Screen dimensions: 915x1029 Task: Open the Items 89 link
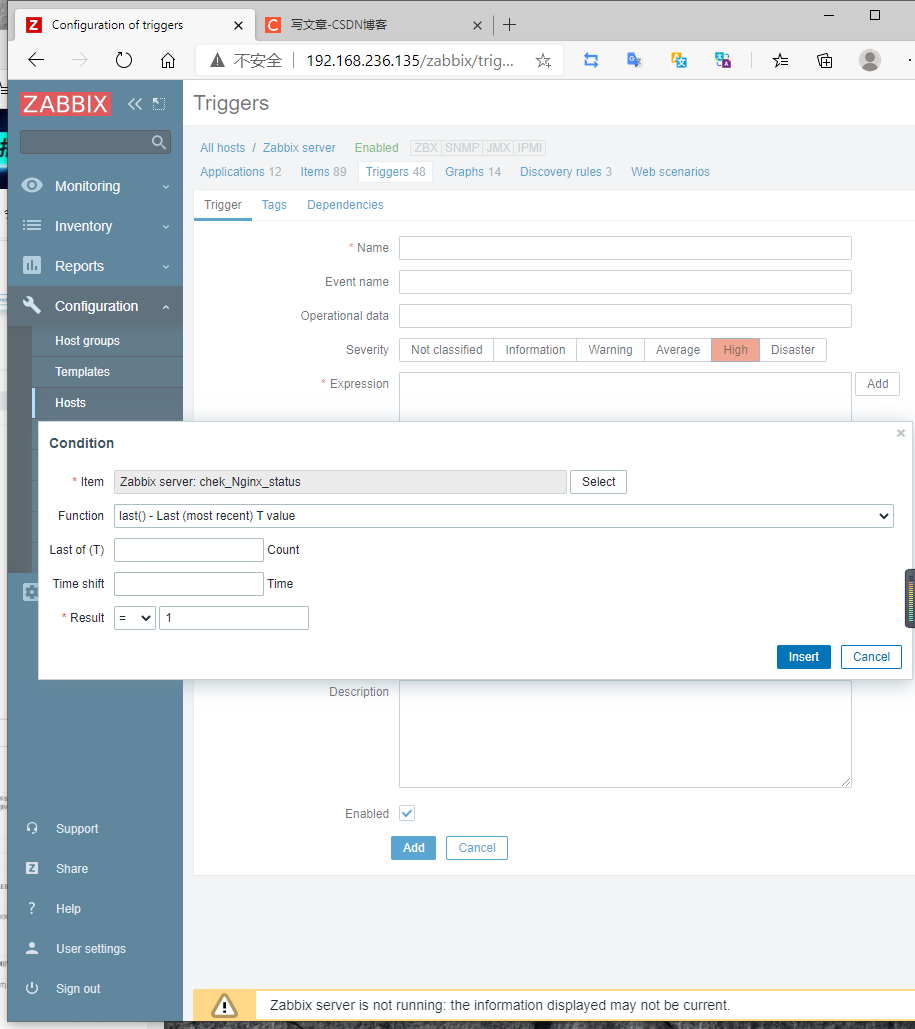pyautogui.click(x=323, y=172)
